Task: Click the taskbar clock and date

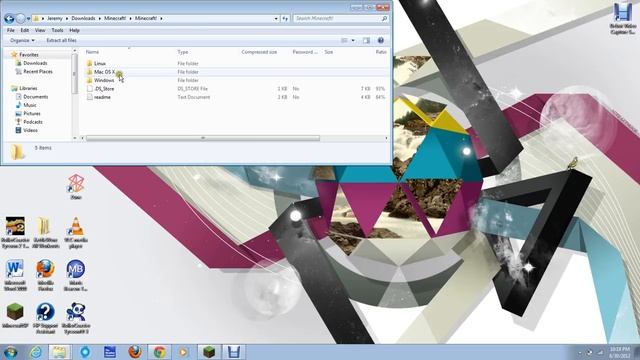Action: [x=620, y=353]
